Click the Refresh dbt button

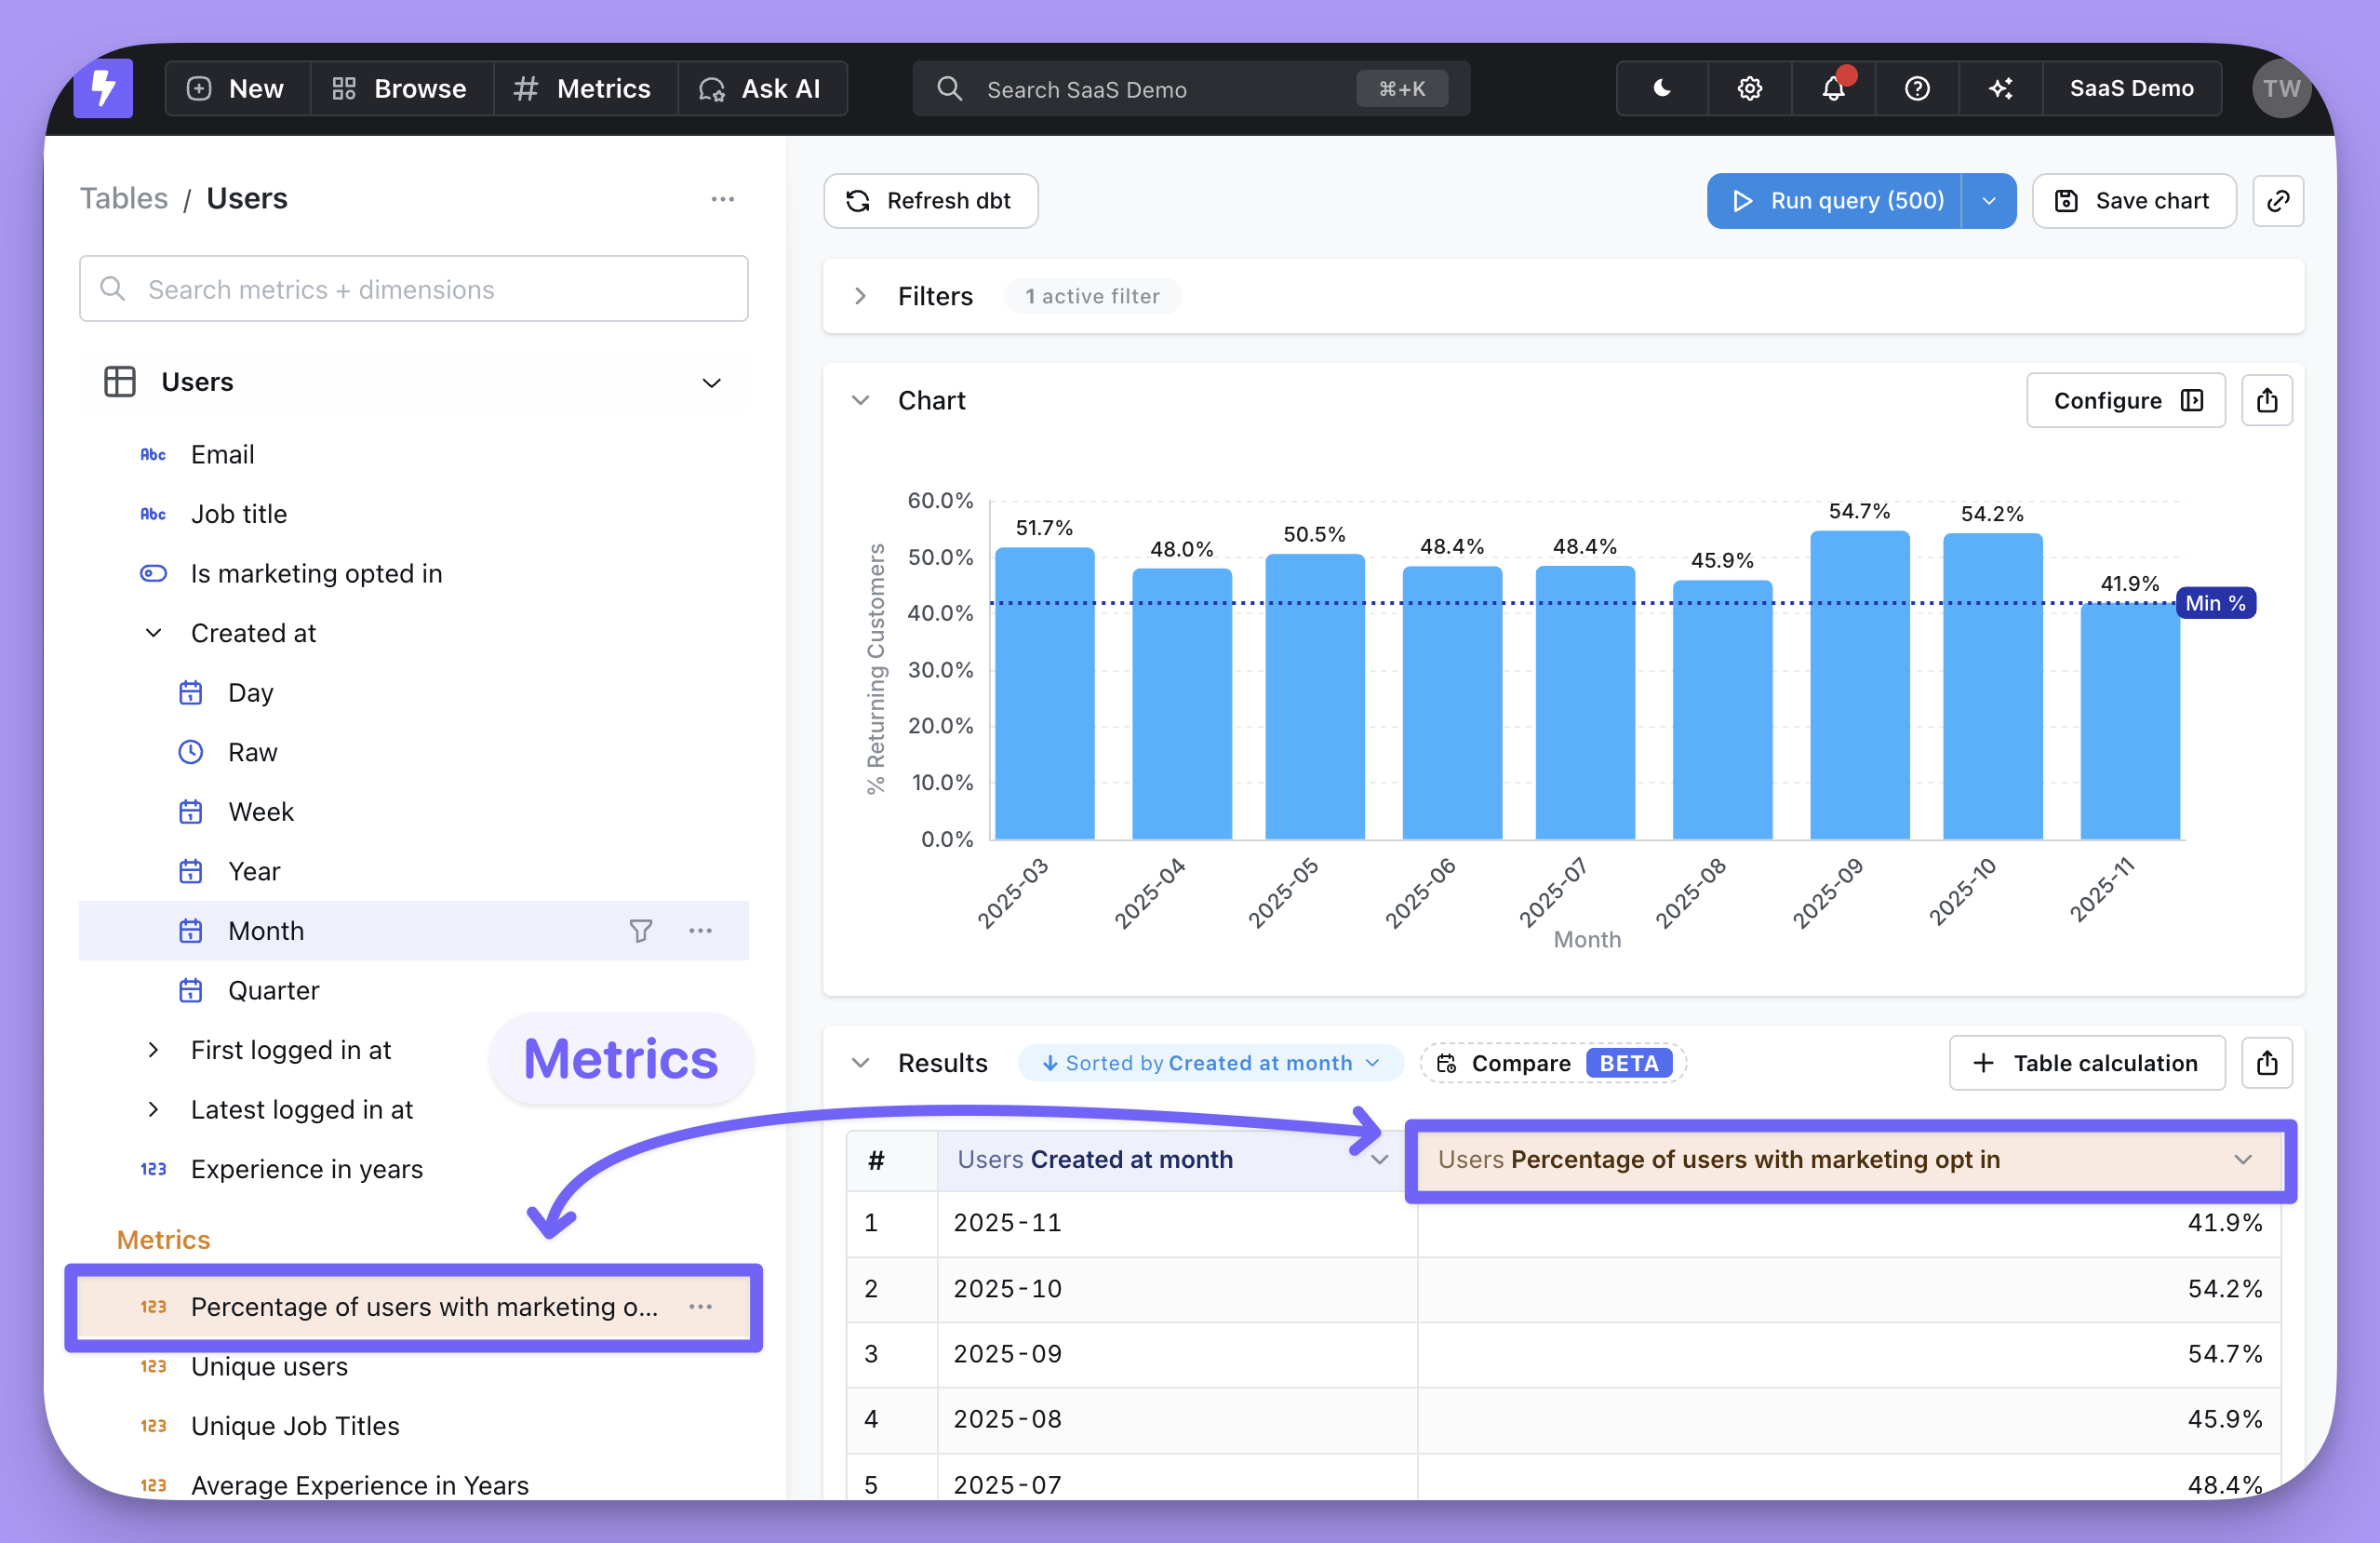930,201
